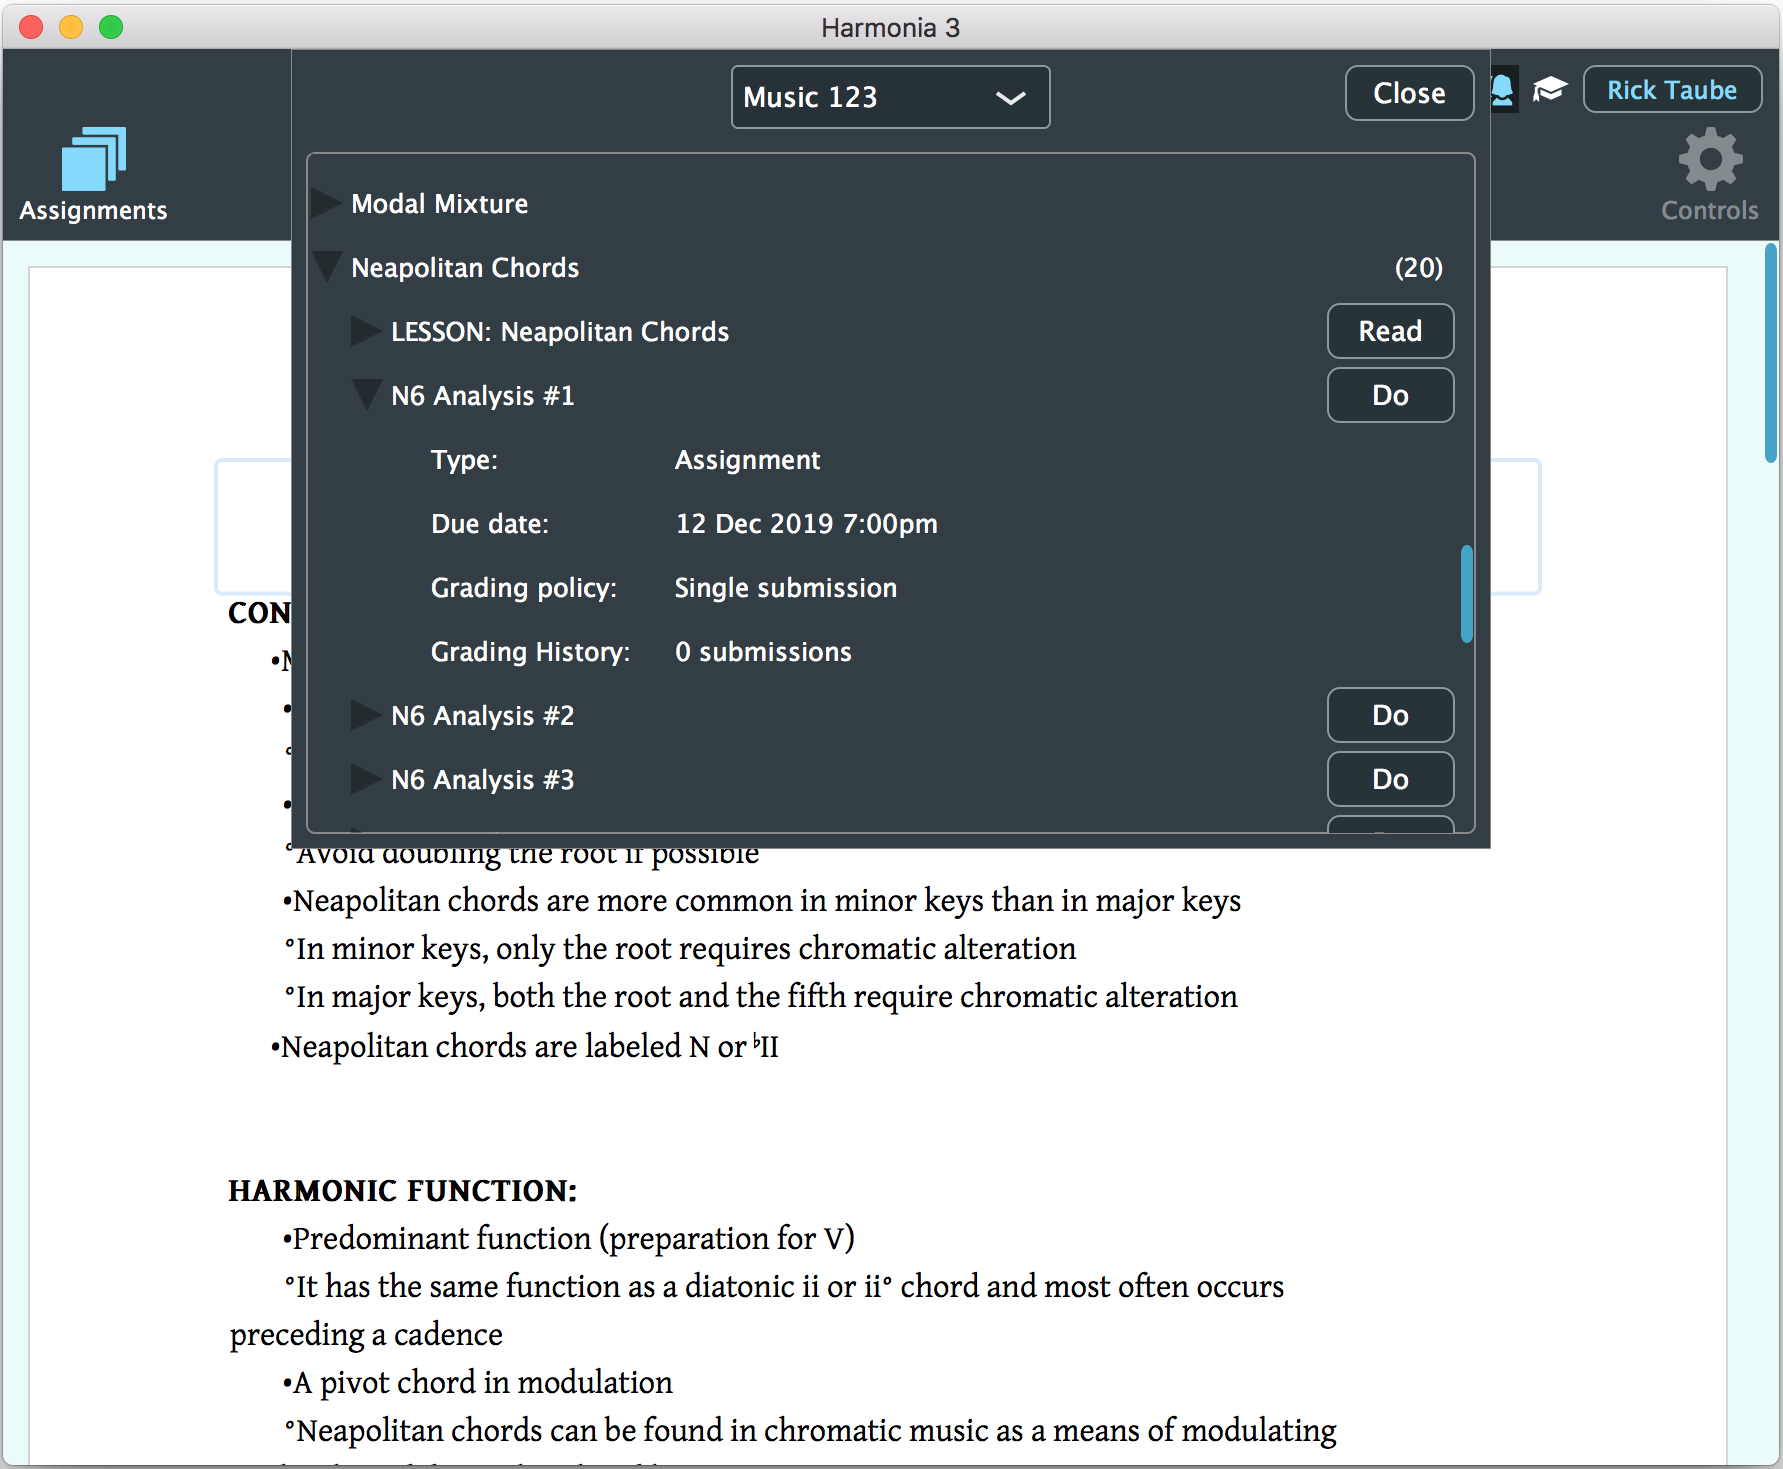Close the assignments panel
The image size is (1783, 1469).
[x=1408, y=93]
